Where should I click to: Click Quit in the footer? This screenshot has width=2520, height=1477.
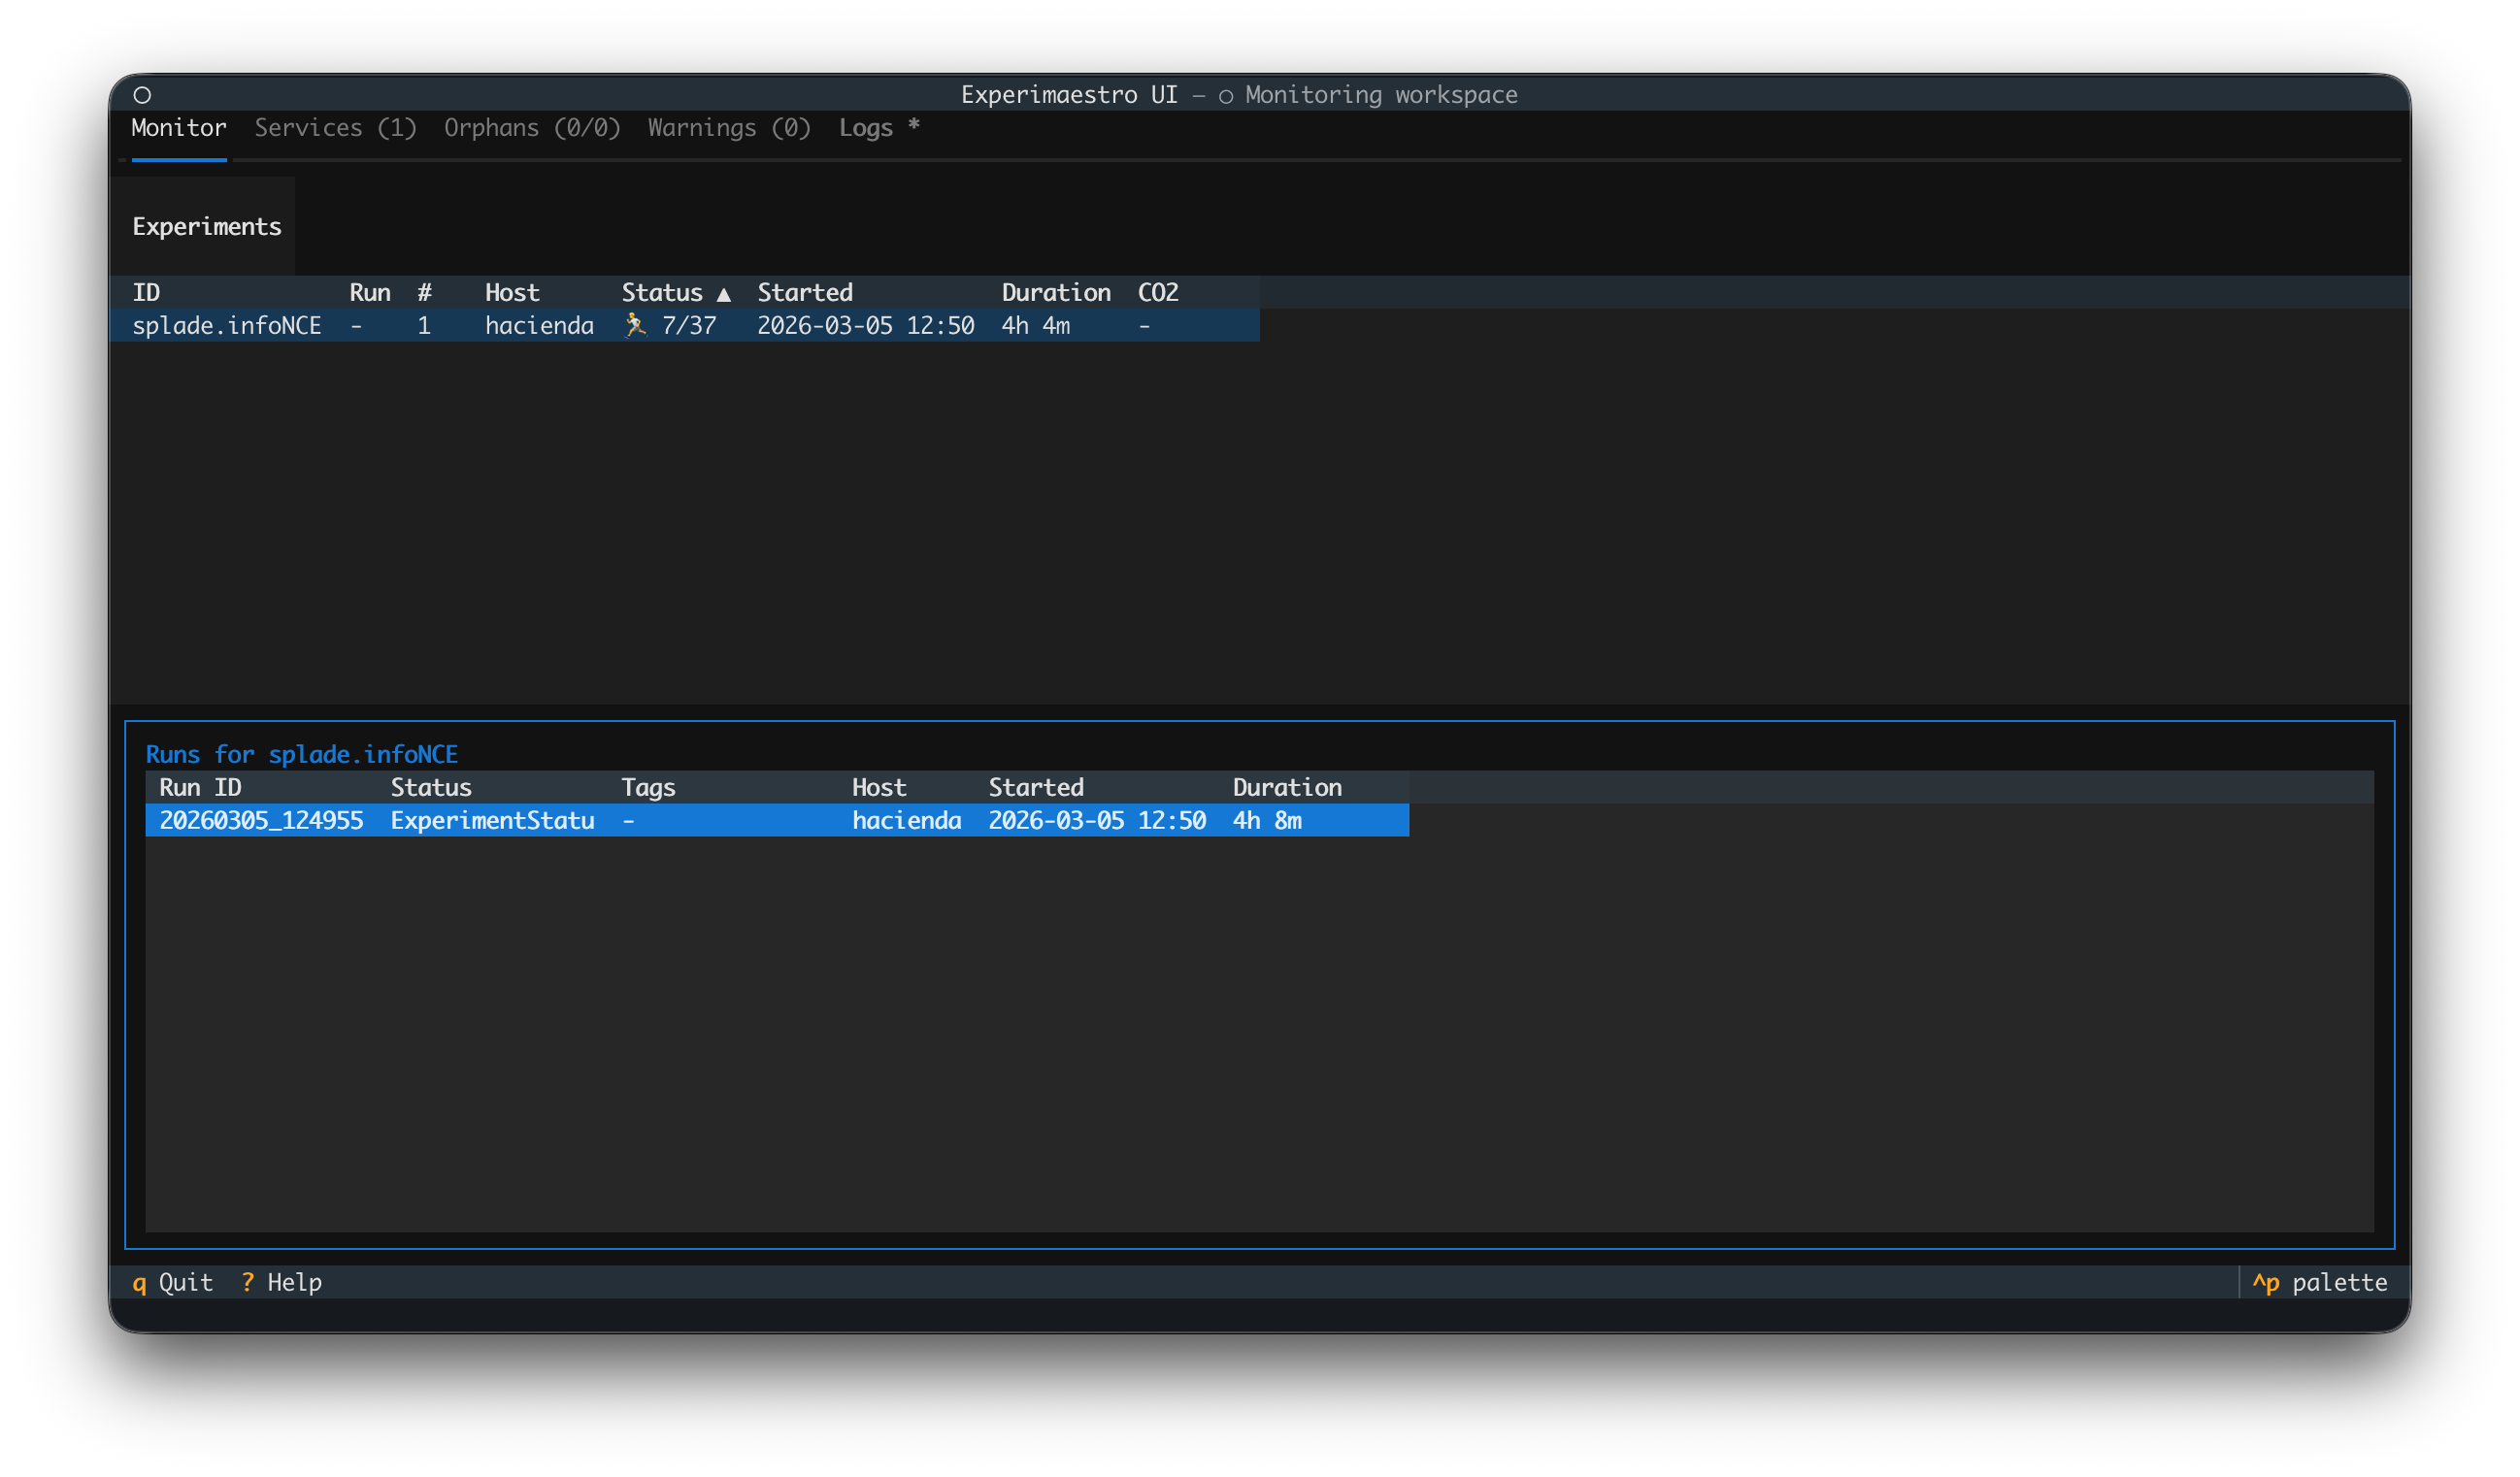[x=173, y=1283]
